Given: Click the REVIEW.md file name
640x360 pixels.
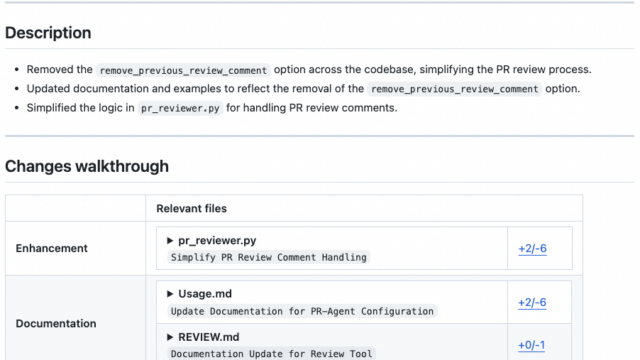Looking at the screenshot, I should click(209, 337).
